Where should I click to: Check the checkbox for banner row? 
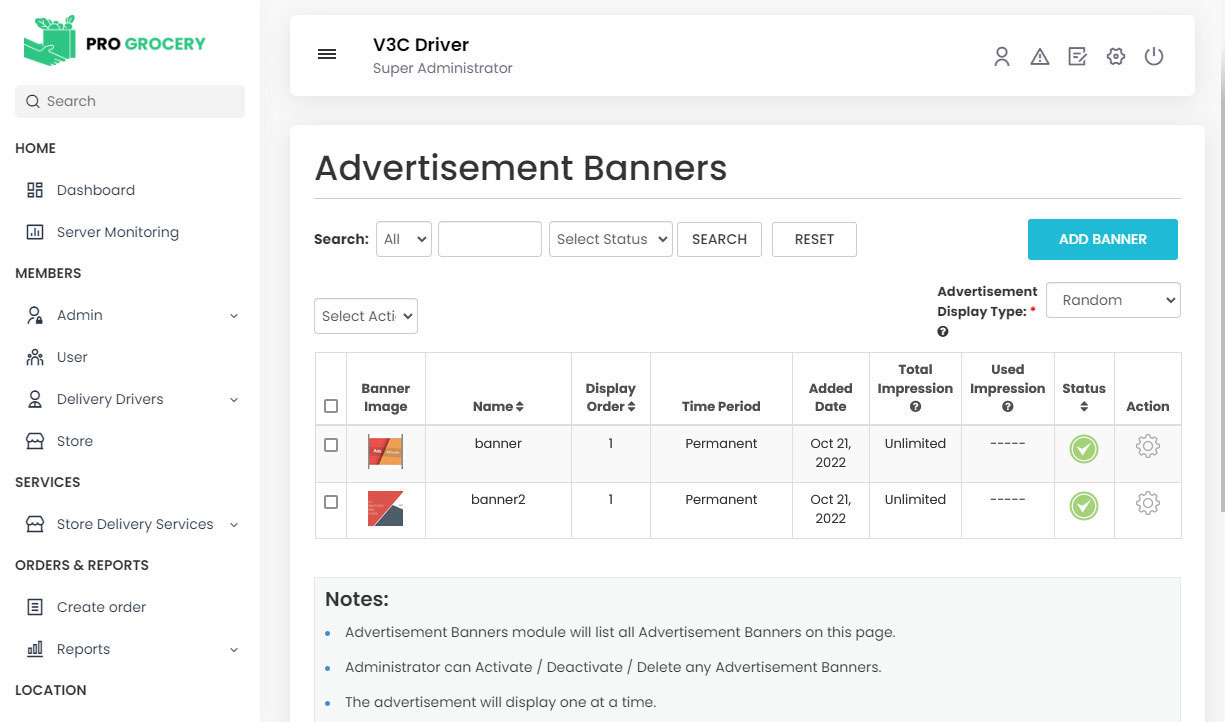[331, 445]
